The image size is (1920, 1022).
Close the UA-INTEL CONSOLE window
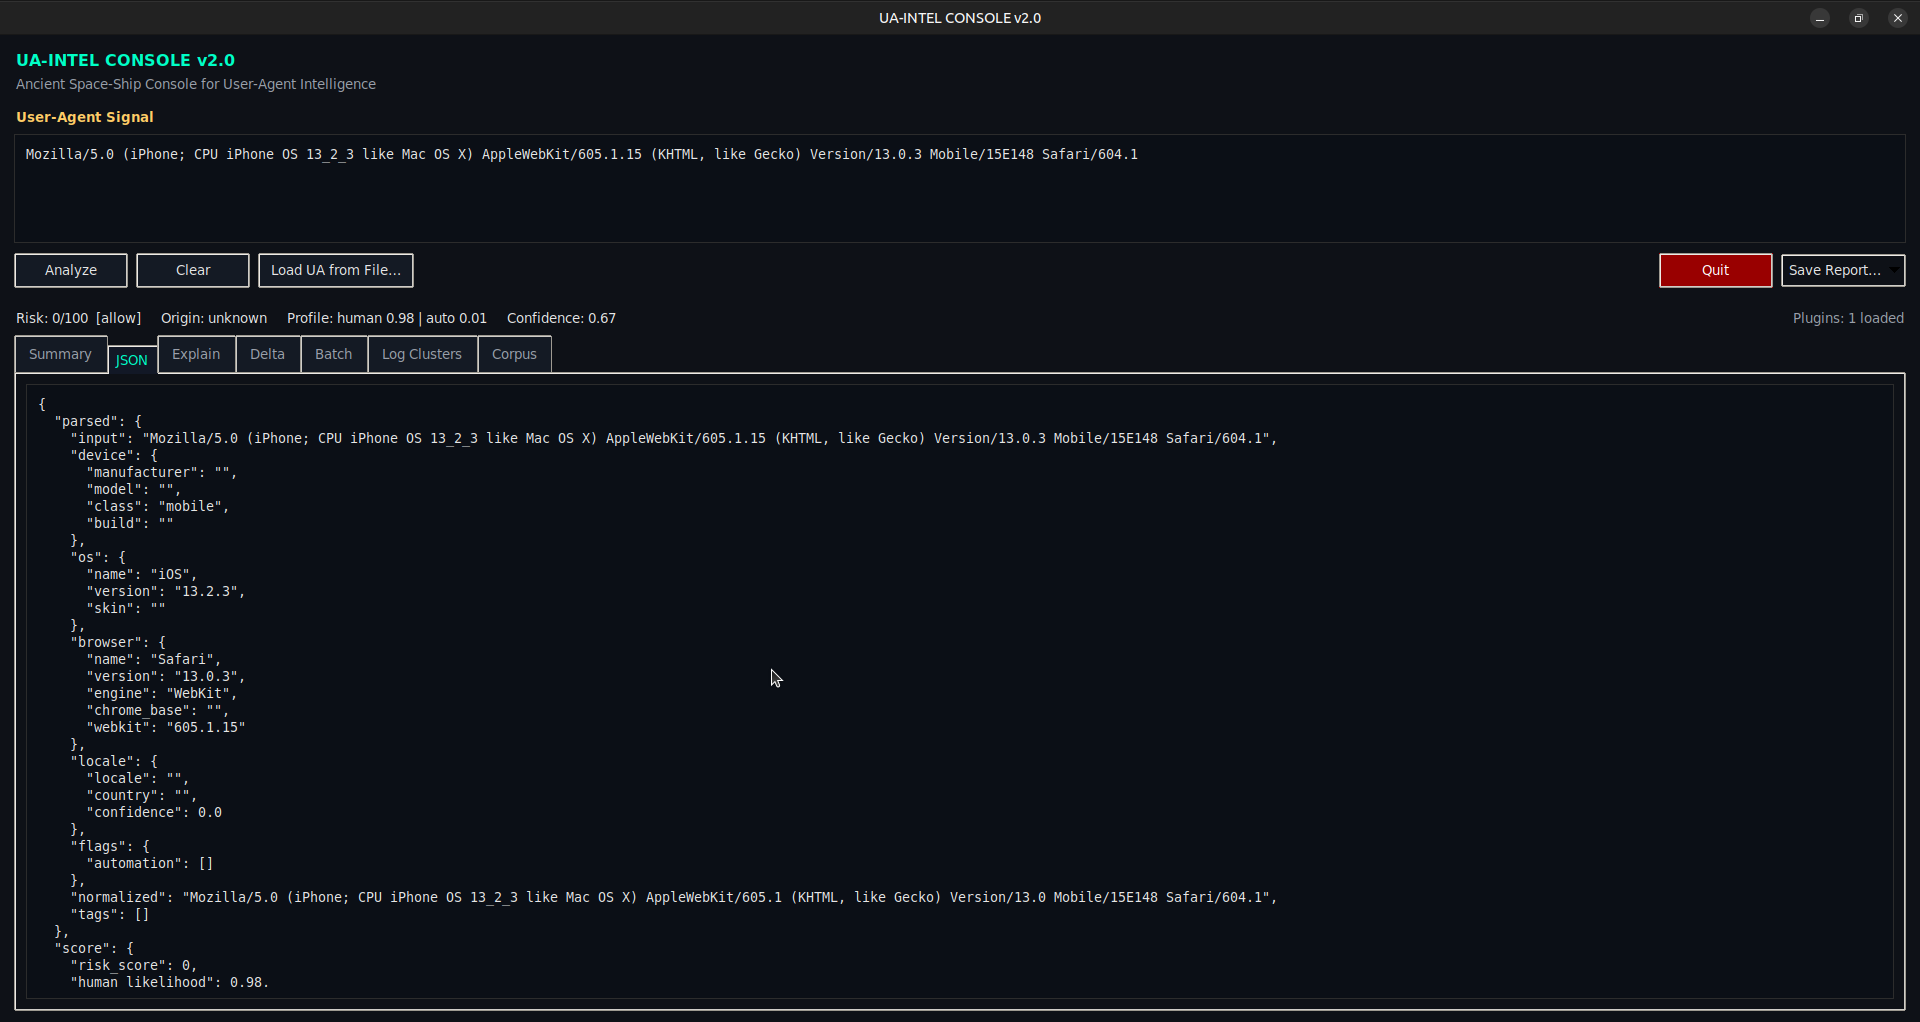tap(1897, 18)
